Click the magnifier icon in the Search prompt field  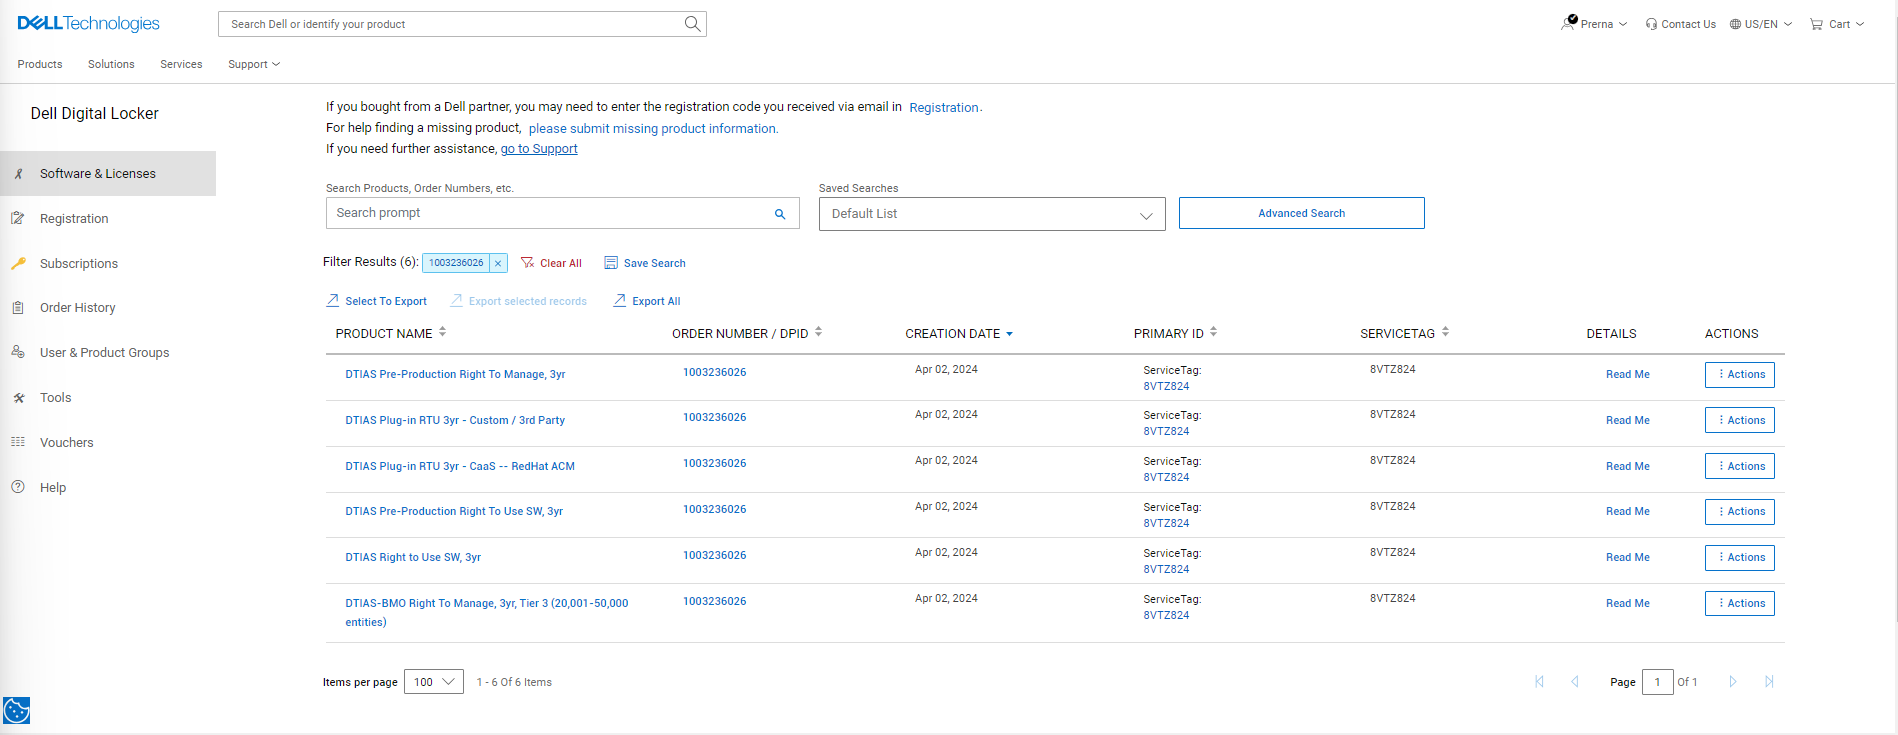[x=780, y=214]
